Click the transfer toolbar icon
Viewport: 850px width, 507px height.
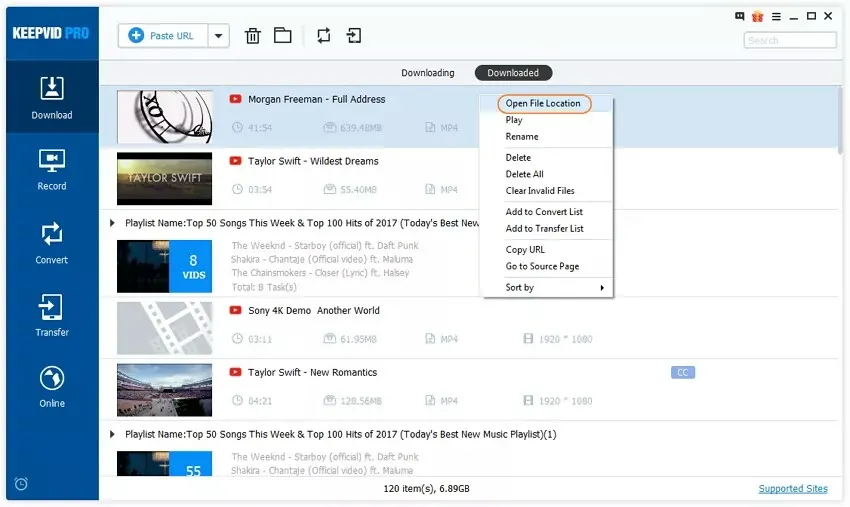(353, 36)
